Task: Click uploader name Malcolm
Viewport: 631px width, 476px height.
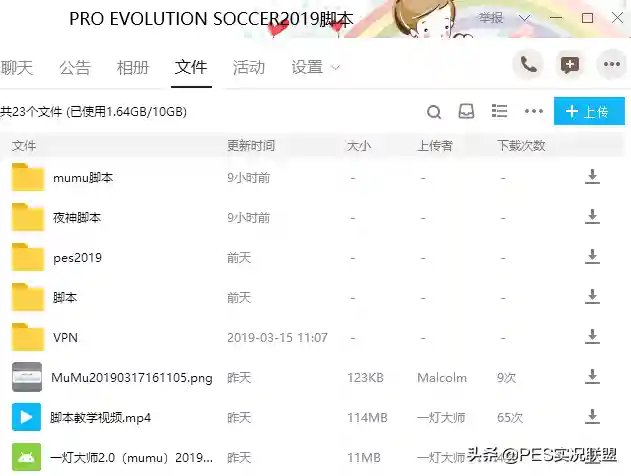Action: [x=442, y=377]
